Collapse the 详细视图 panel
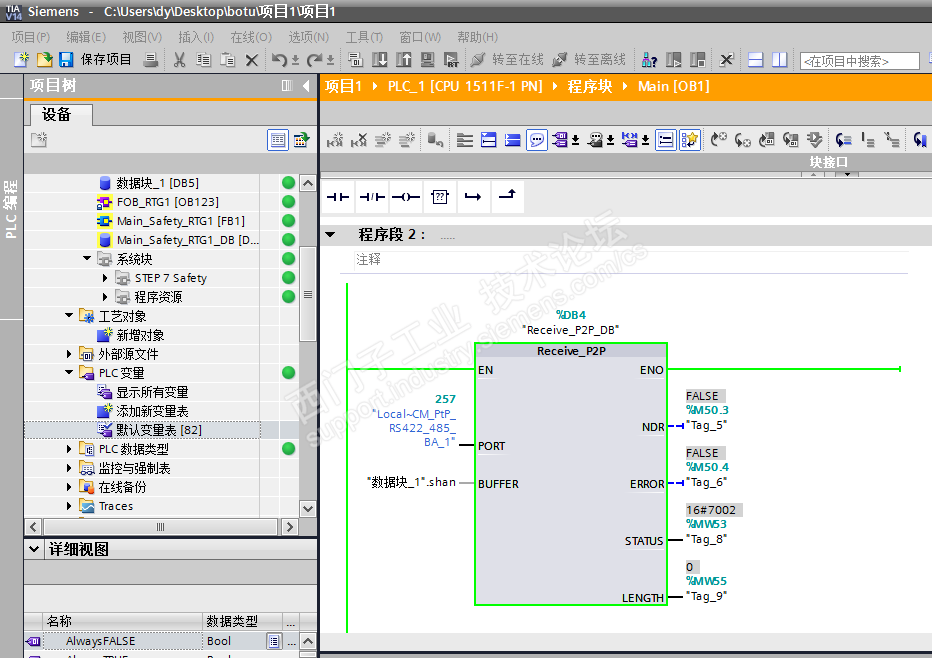This screenshot has width=932, height=658. [34, 549]
